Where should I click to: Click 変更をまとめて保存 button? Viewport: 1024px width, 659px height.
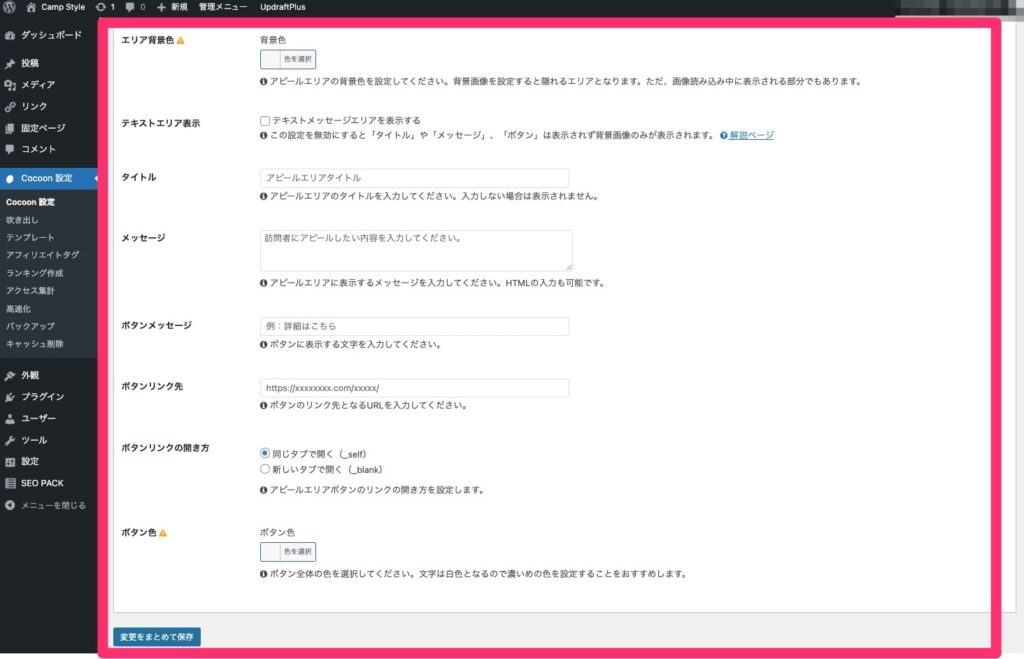[x=157, y=637]
